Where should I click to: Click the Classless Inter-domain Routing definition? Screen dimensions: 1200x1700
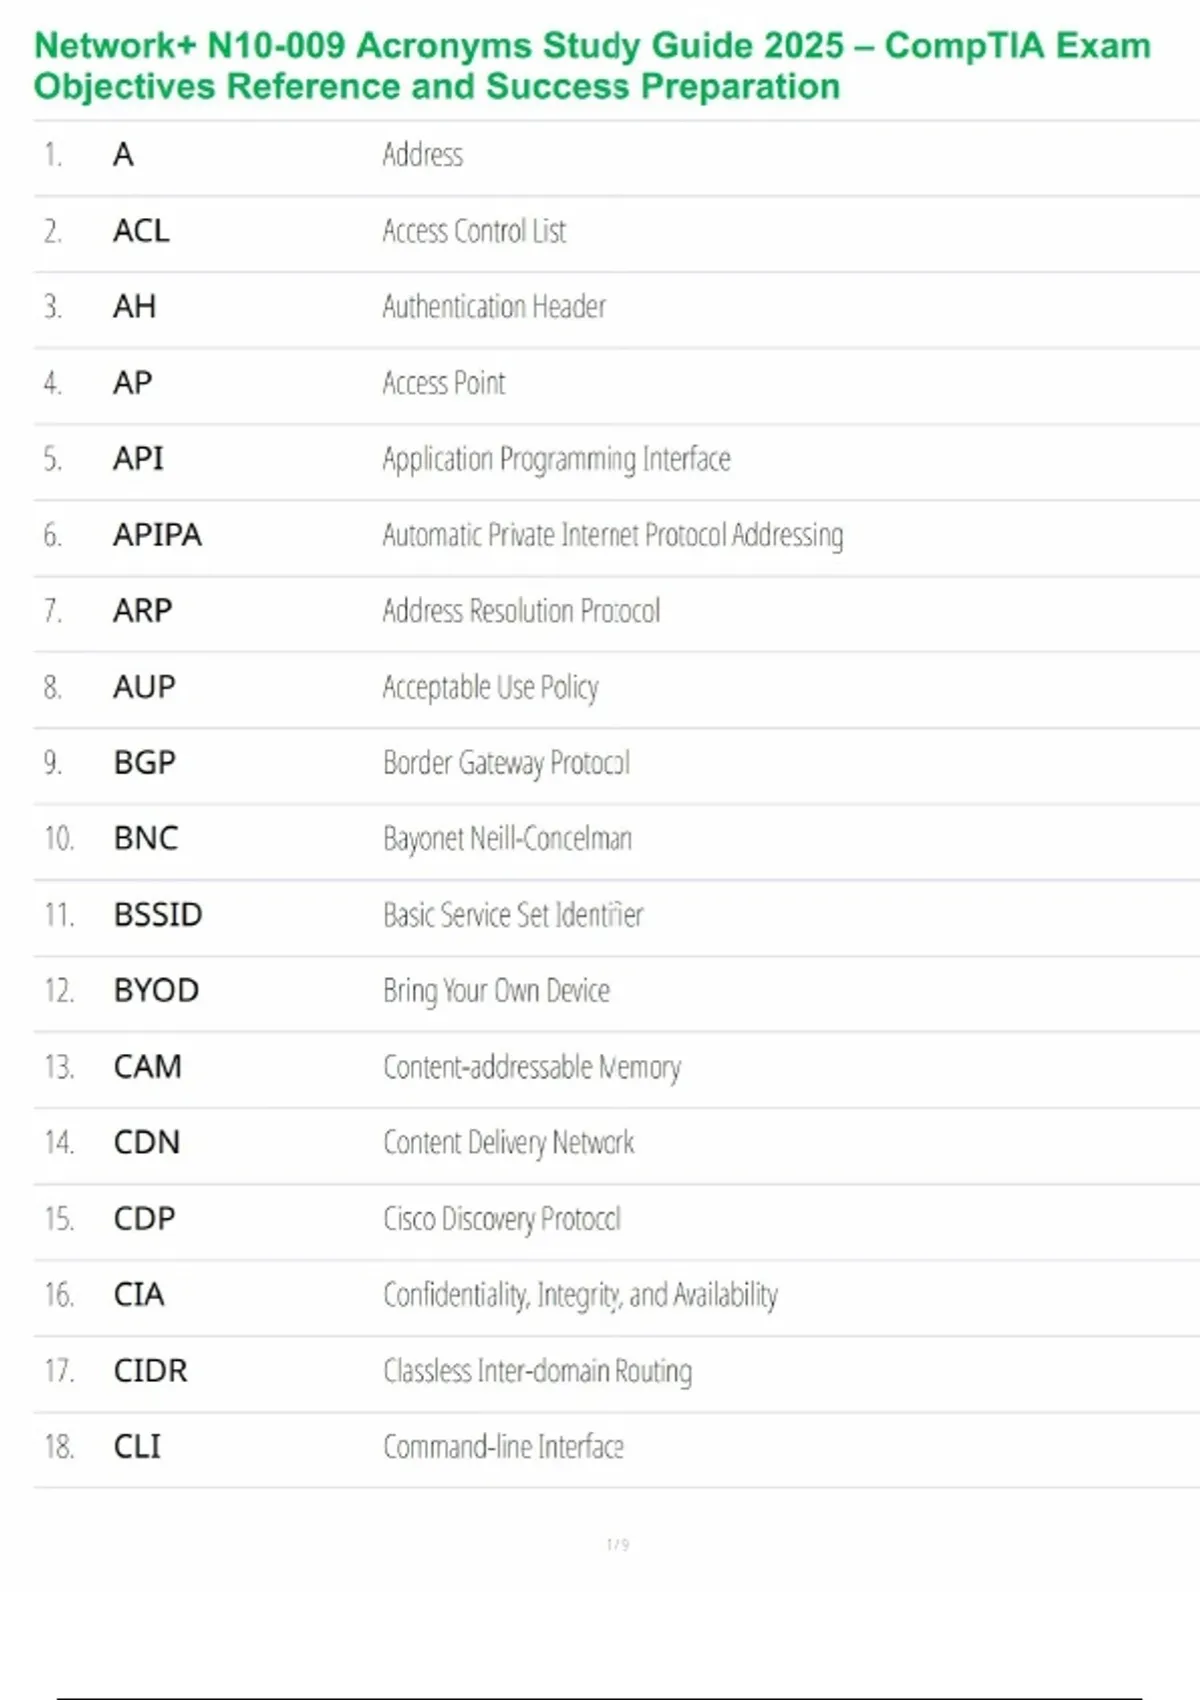click(537, 1371)
